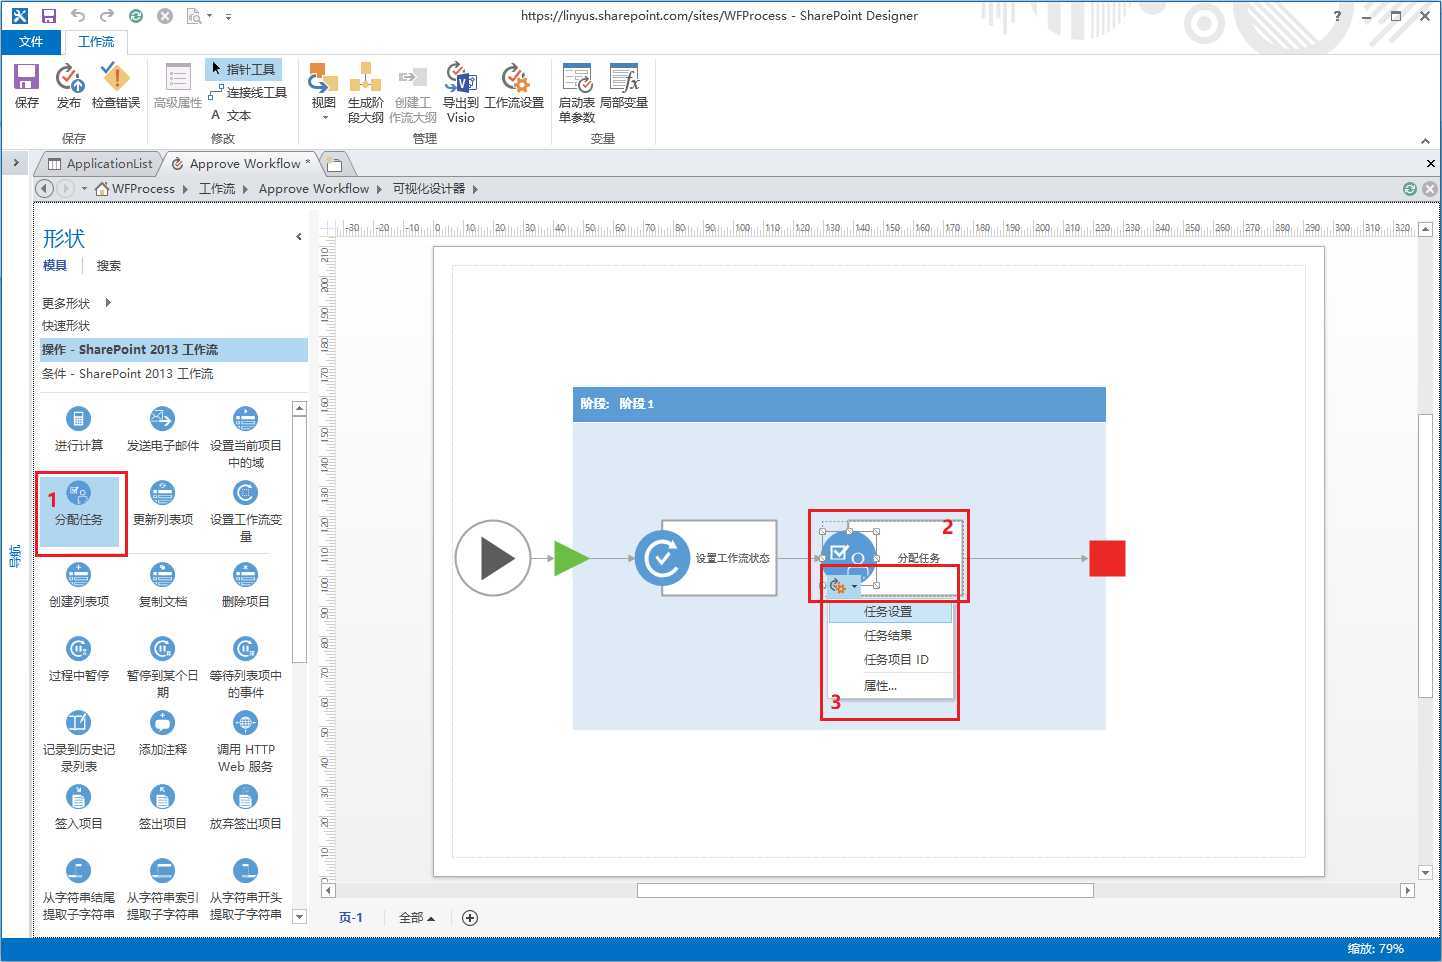Select 条件 - SharePoint 2013 工作流 stencil
Viewport: 1442px width, 962px height.
coord(174,373)
